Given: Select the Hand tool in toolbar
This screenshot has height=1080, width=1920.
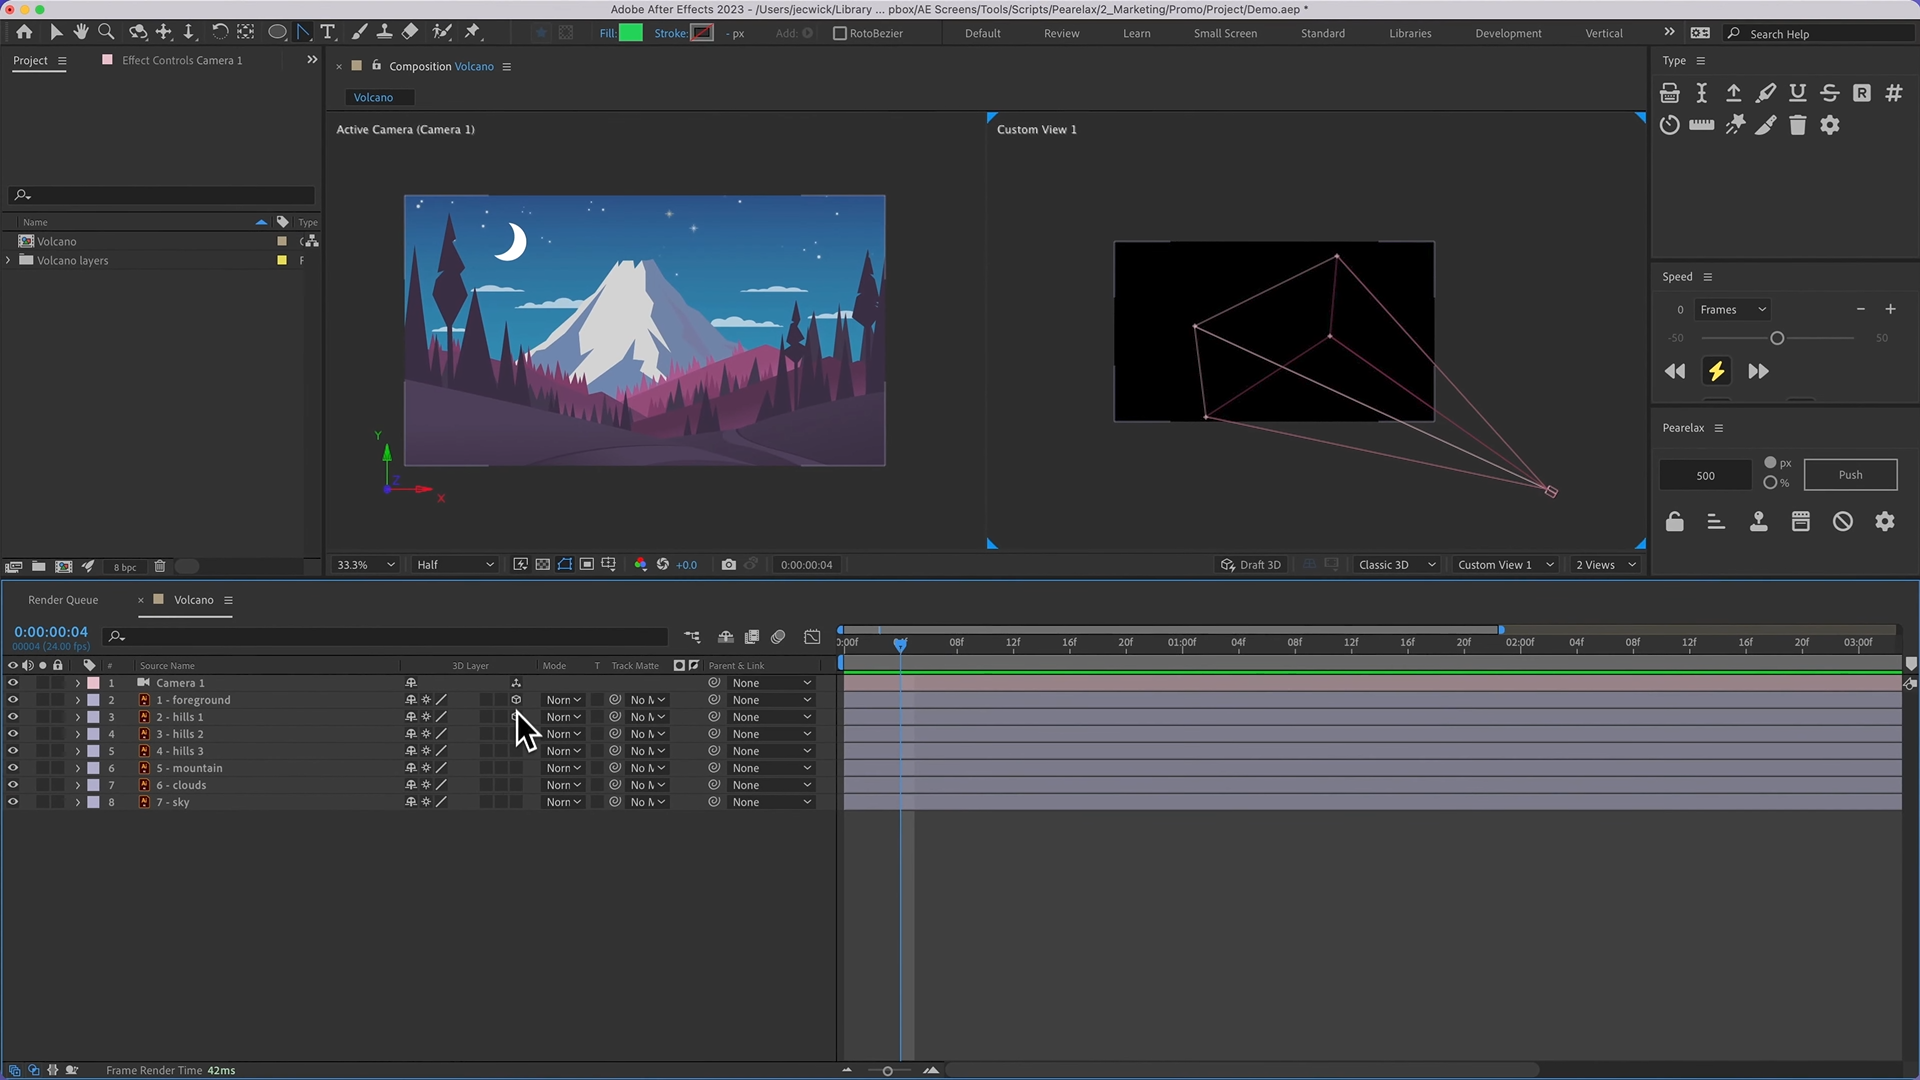Looking at the screenshot, I should 80,32.
